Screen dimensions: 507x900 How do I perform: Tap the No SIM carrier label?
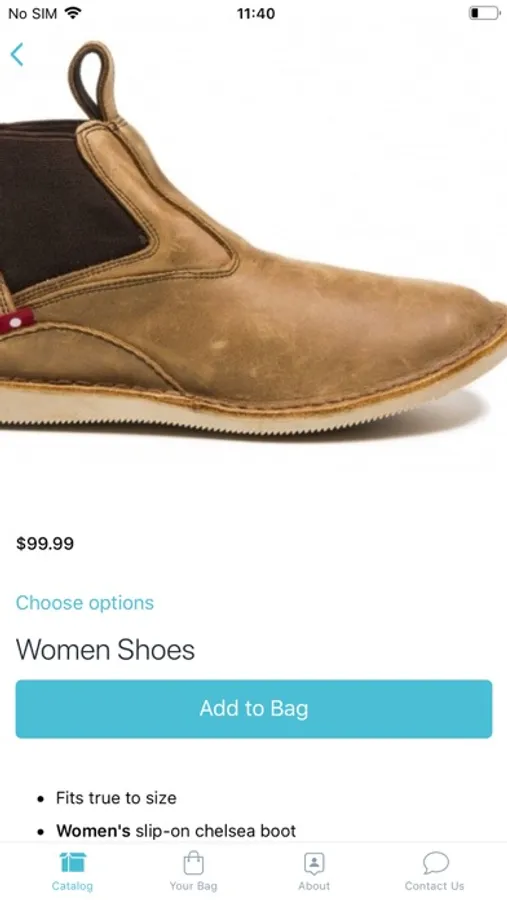(x=33, y=13)
